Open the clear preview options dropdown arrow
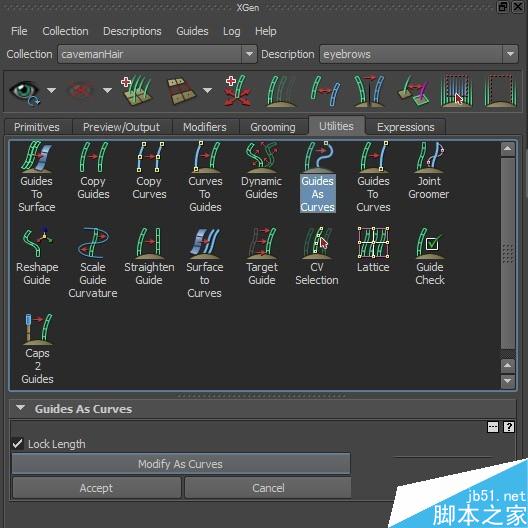Screen dimensions: 528x528 [107, 90]
